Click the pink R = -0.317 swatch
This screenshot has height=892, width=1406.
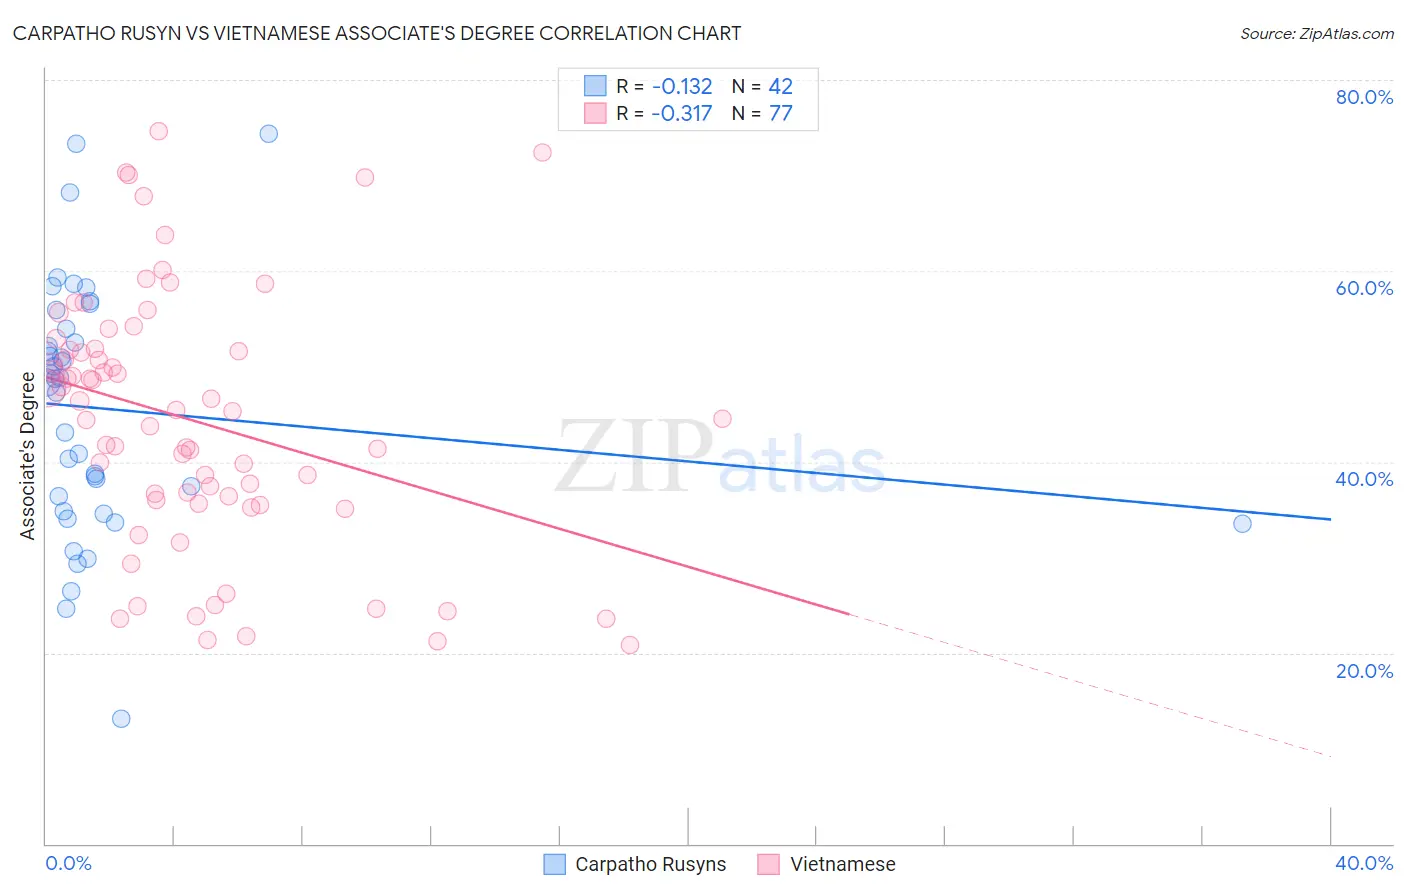(x=596, y=113)
